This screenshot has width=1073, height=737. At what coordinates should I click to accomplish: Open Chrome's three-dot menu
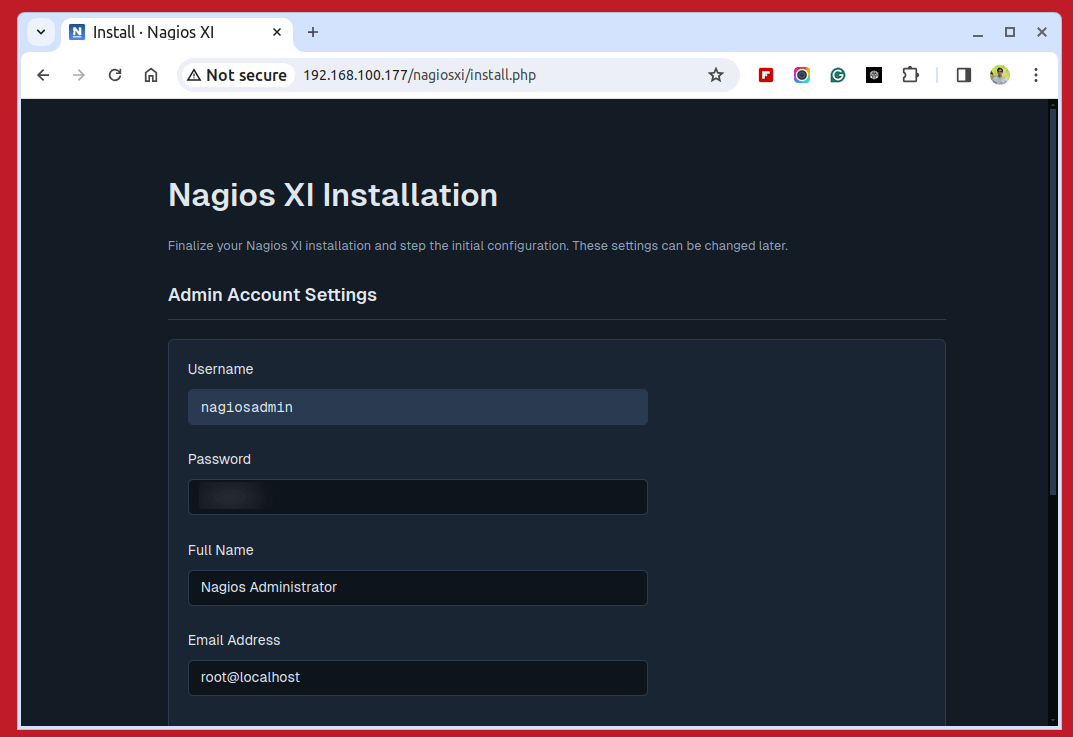pos(1036,75)
